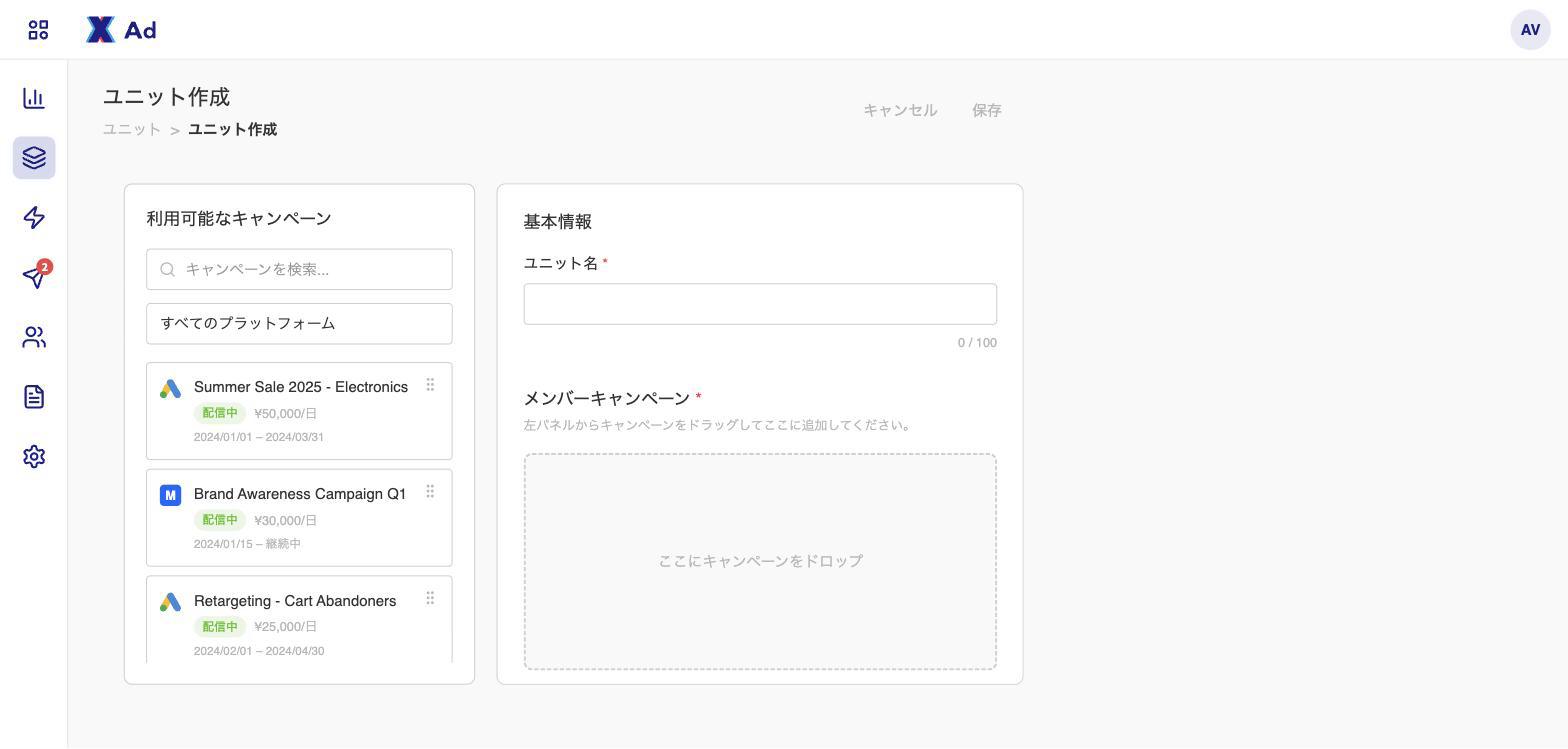Image resolution: width=1568 pixels, height=749 pixels.
Task: Open the lightning bolt sidebar icon
Action: tap(34, 218)
